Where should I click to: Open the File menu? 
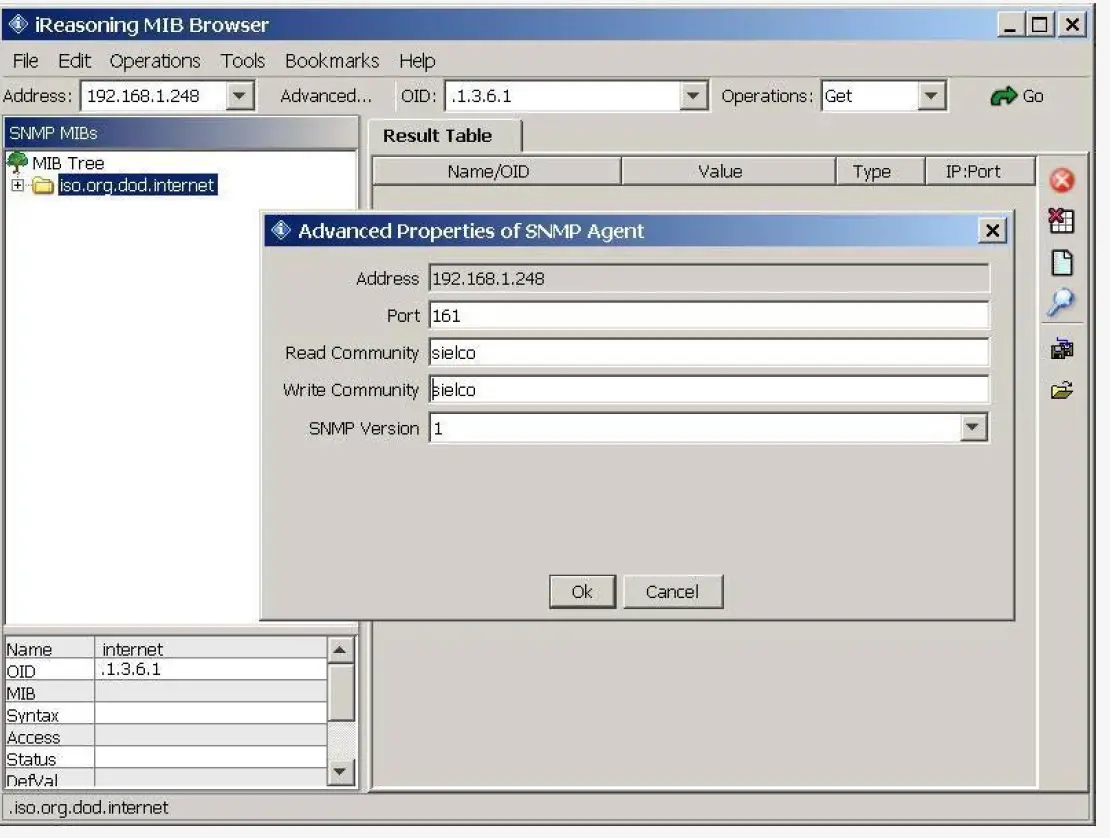click(25, 61)
